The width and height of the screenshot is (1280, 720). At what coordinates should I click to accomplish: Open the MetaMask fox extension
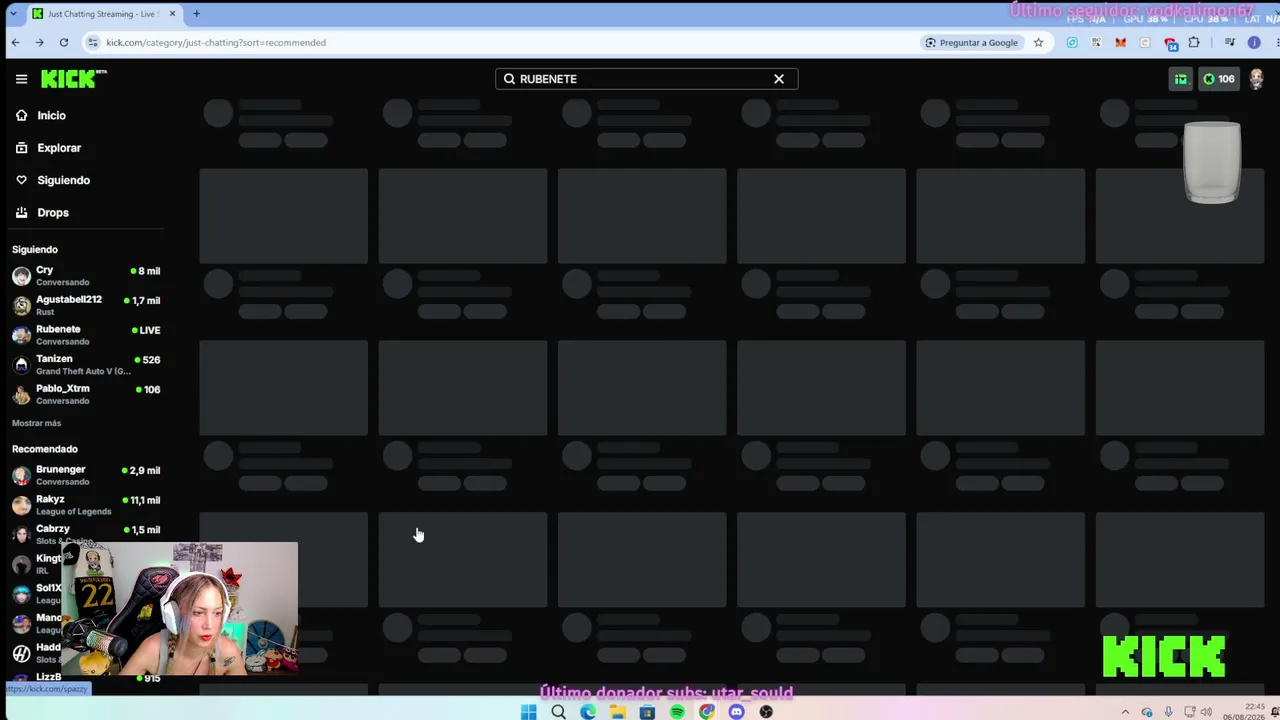click(x=1120, y=43)
